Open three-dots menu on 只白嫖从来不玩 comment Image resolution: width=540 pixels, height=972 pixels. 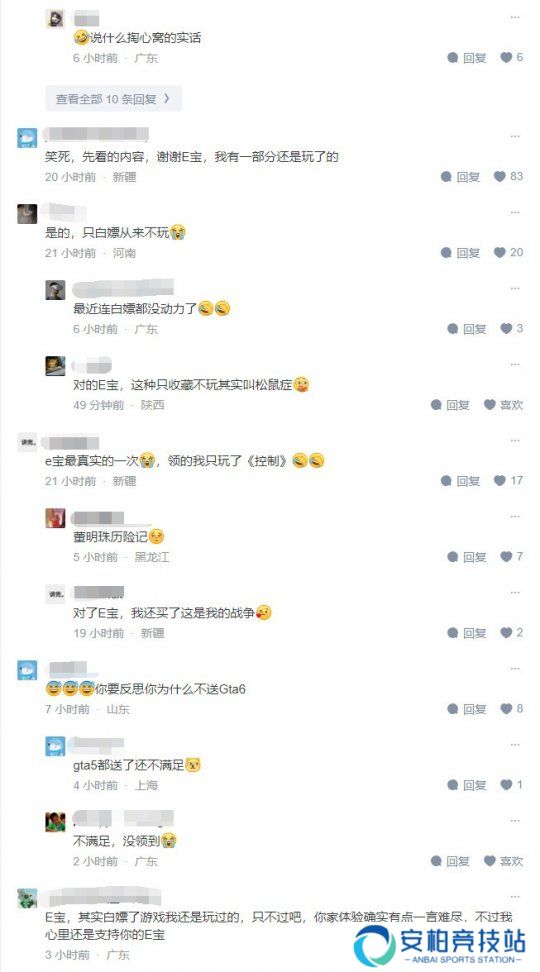(x=515, y=212)
